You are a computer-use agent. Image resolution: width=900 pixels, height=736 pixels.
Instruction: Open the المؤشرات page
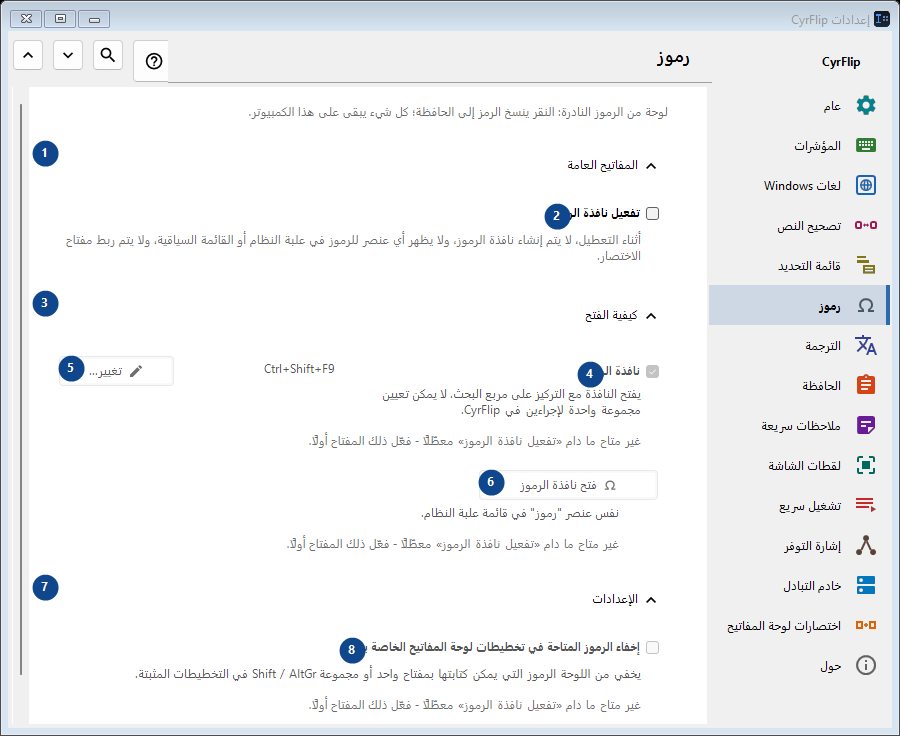coord(798,145)
